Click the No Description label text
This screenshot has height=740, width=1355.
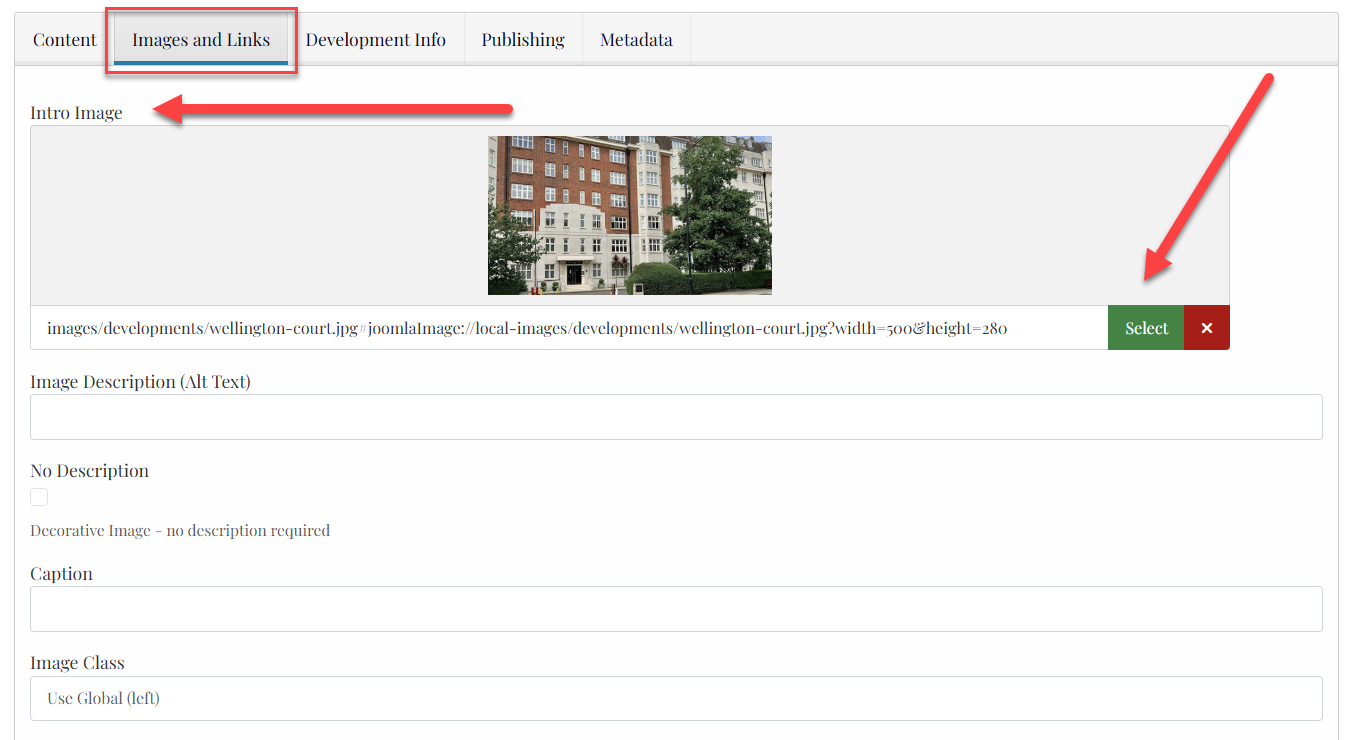point(89,471)
